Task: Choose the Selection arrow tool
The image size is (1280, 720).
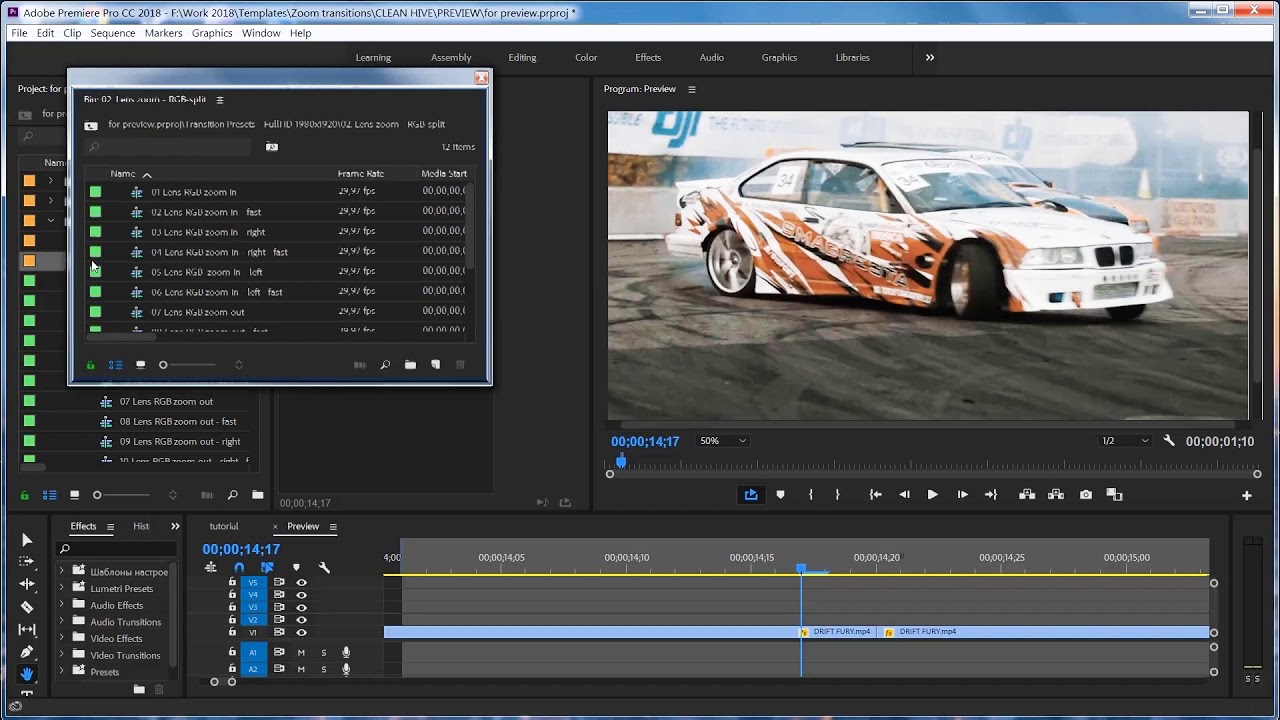Action: coord(27,540)
